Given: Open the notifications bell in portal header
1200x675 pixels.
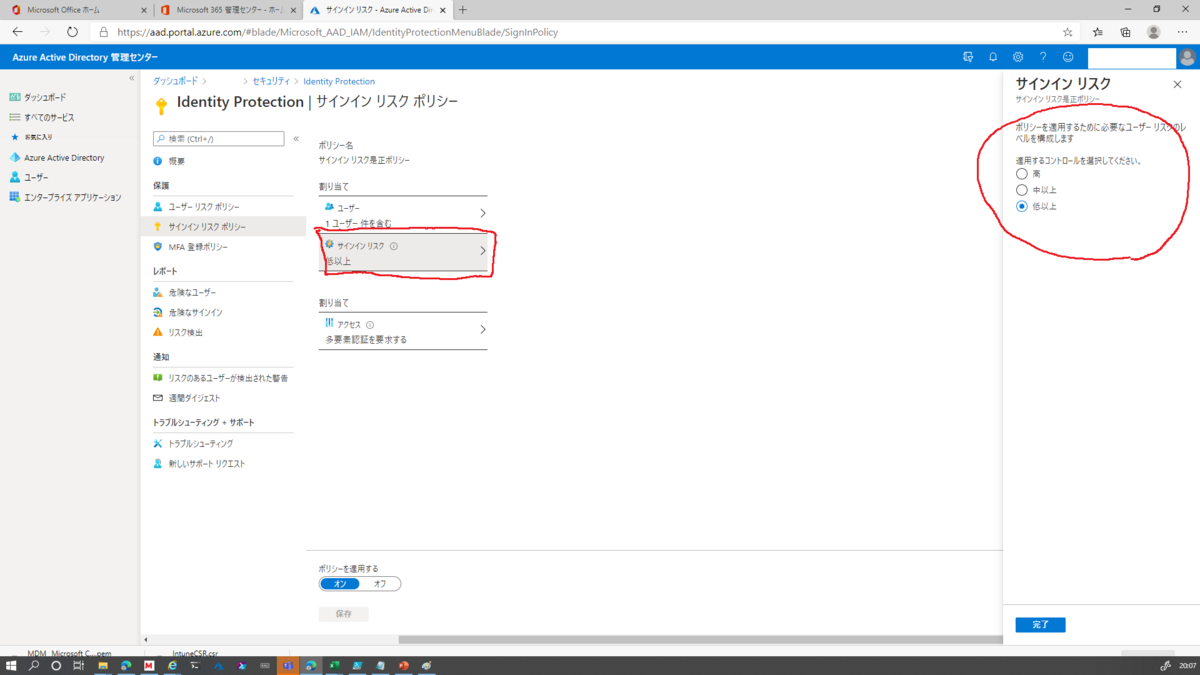Looking at the screenshot, I should tap(993, 57).
